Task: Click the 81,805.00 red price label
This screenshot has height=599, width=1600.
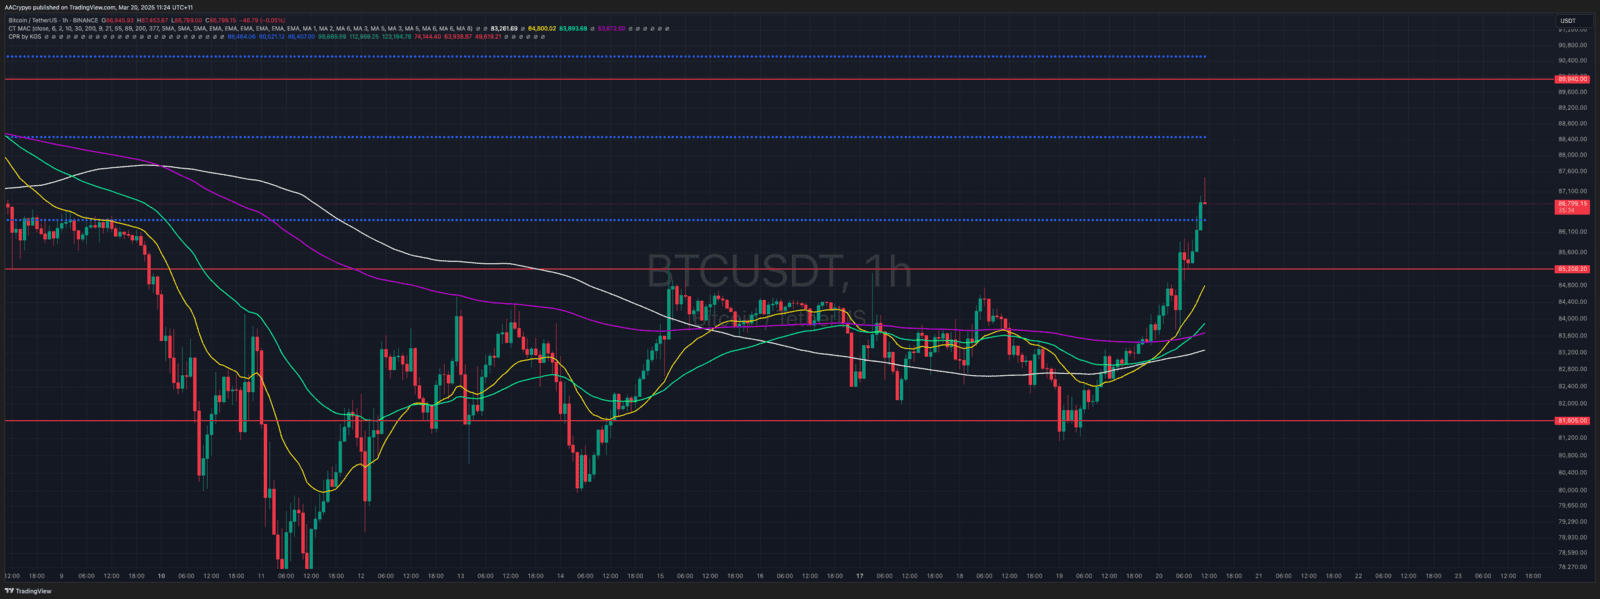Action: click(x=1572, y=421)
